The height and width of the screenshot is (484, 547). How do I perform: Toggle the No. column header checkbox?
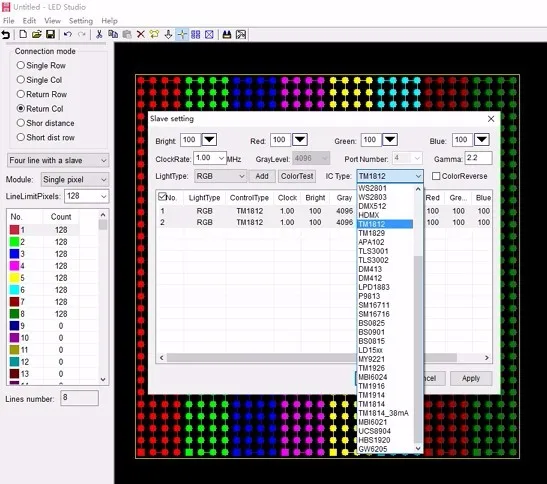tap(162, 196)
